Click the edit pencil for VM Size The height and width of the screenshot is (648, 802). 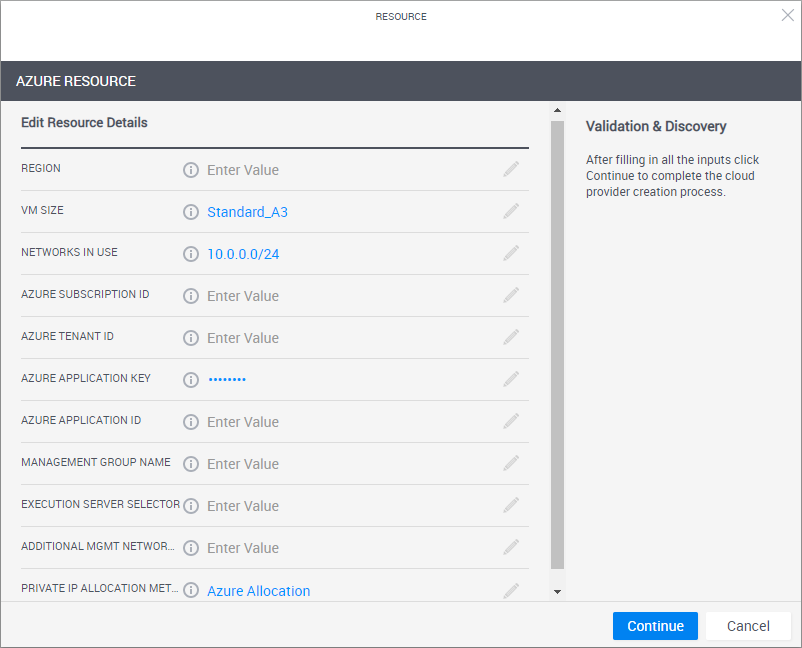(511, 212)
